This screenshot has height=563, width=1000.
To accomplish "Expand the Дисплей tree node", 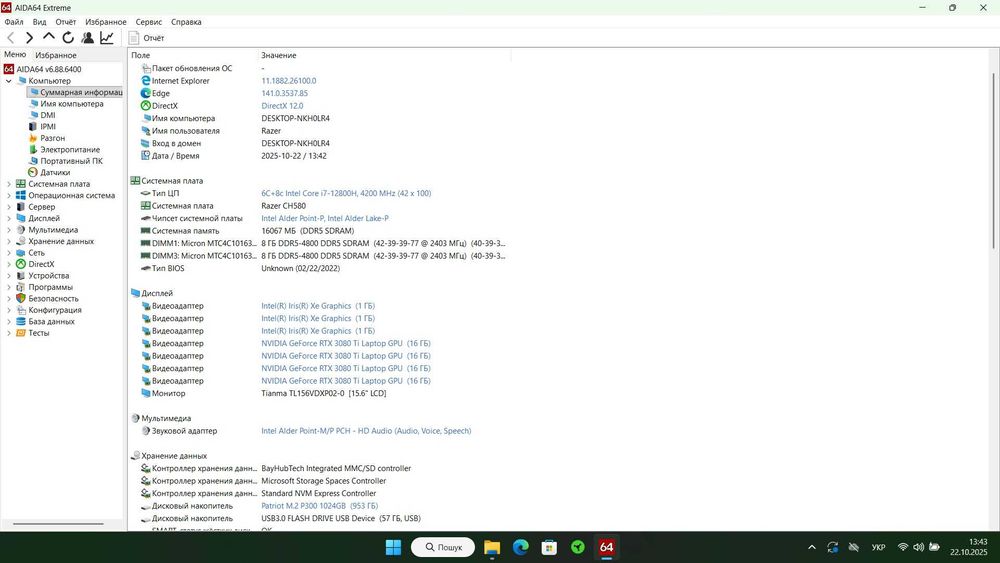I will [9, 219].
